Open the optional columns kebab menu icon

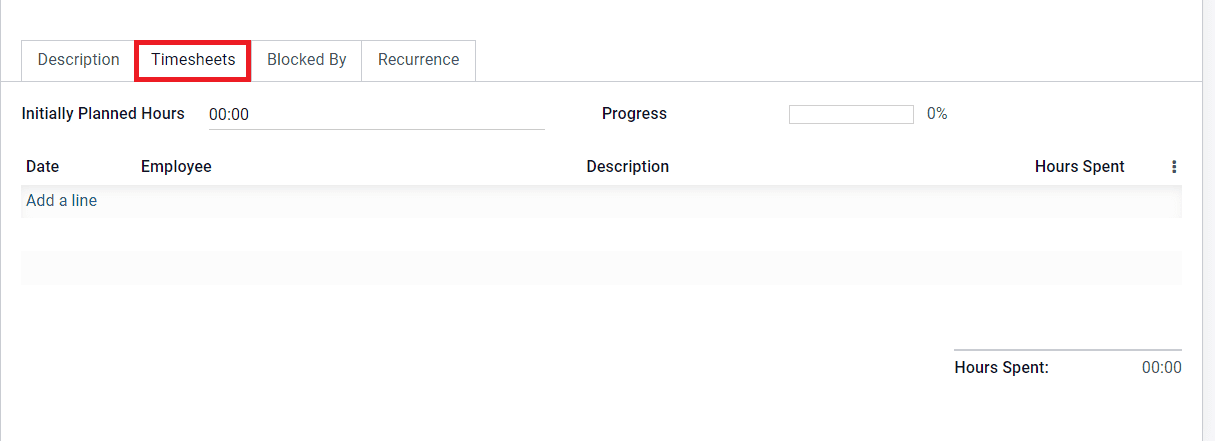tap(1174, 167)
